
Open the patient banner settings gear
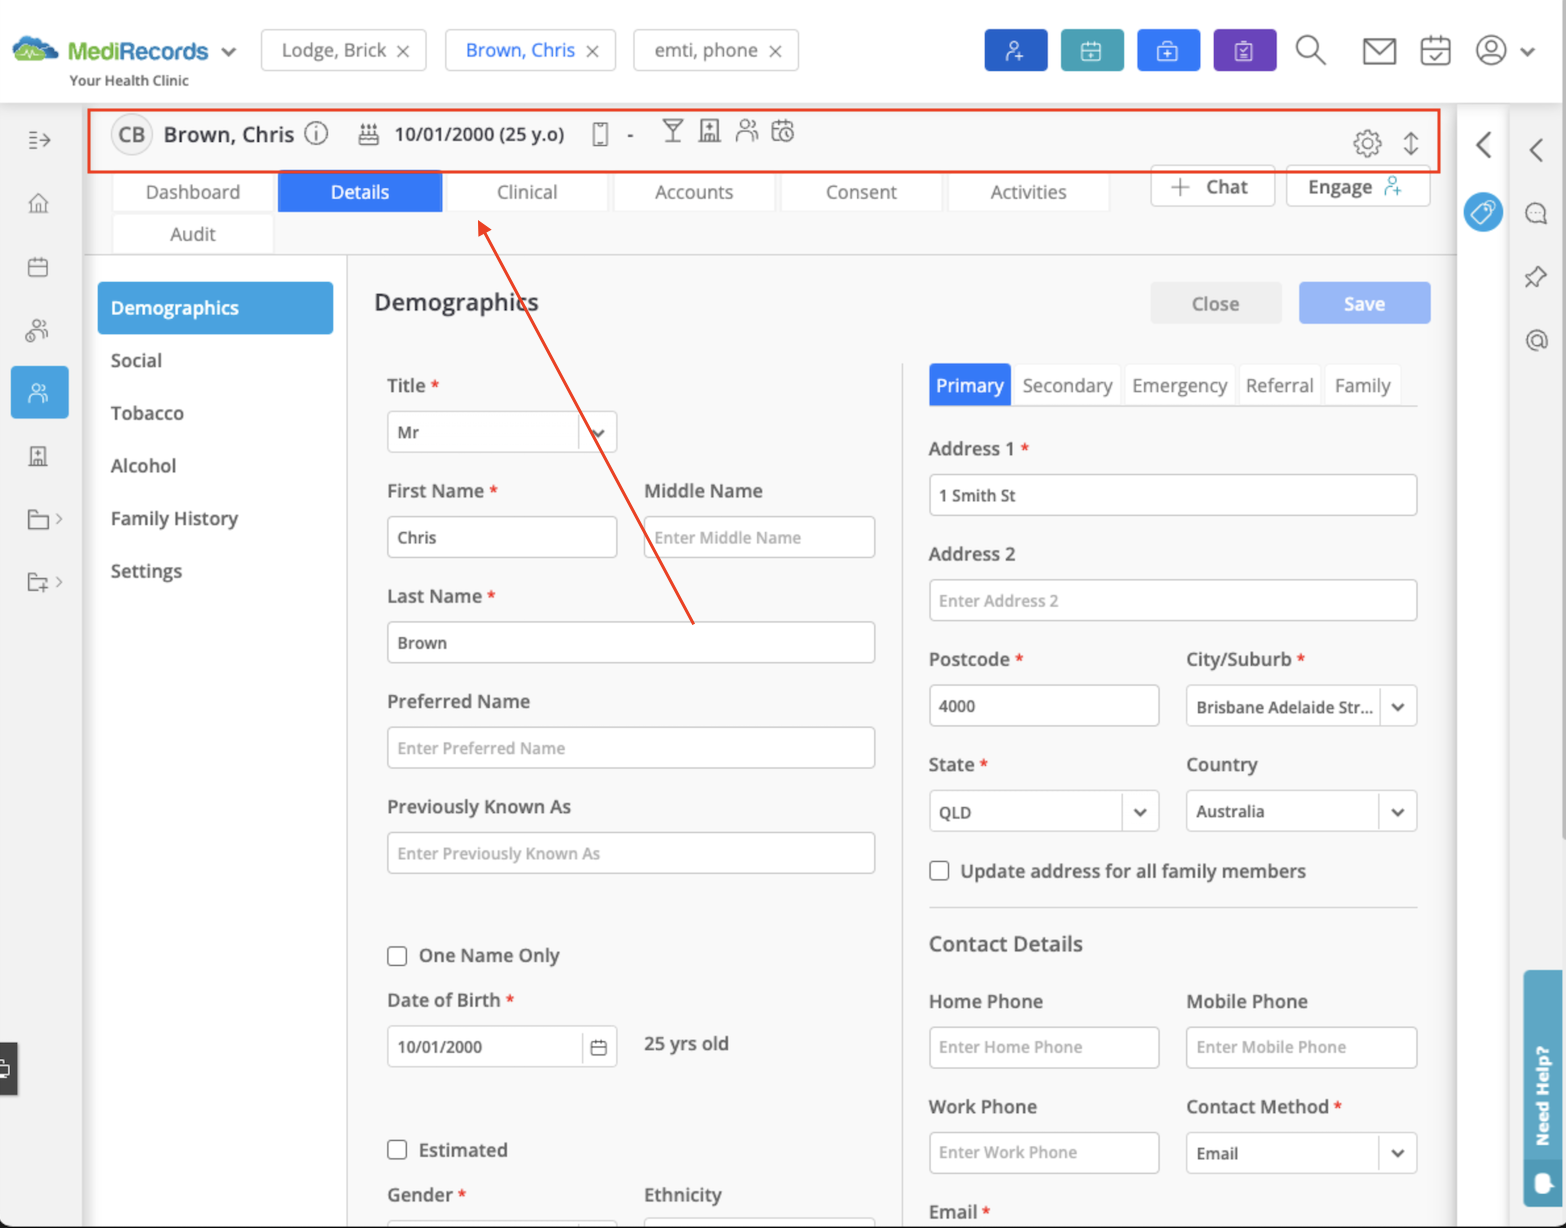coord(1367,143)
